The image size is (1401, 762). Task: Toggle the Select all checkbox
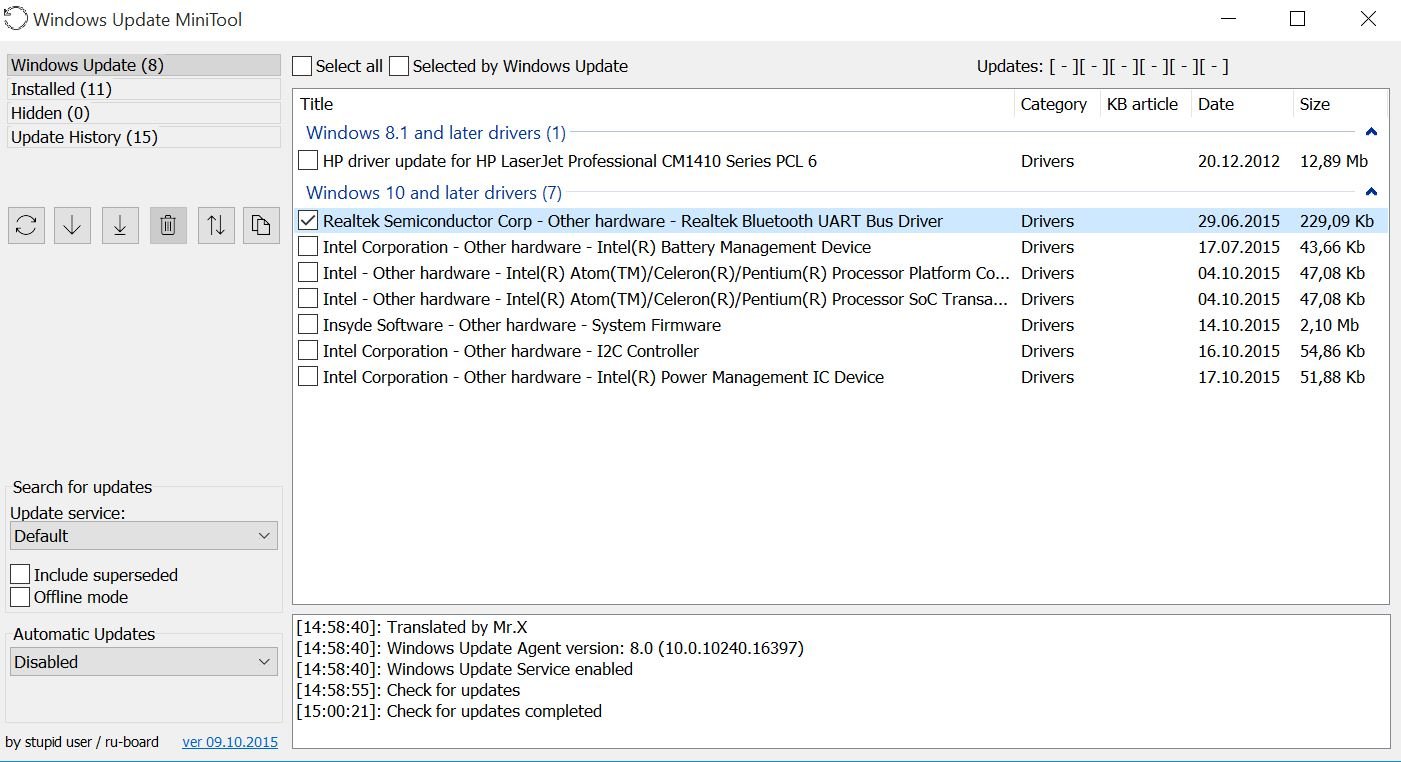coord(302,66)
